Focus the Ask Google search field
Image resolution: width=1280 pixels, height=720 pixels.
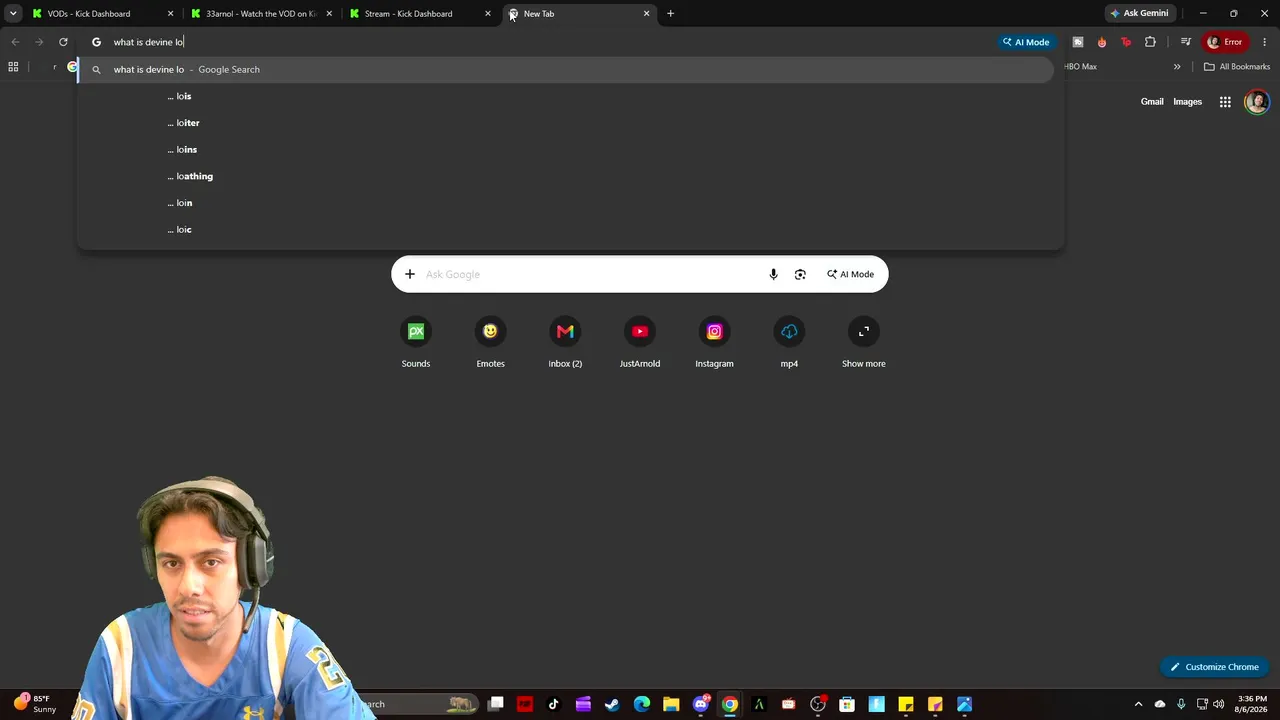click(592, 274)
